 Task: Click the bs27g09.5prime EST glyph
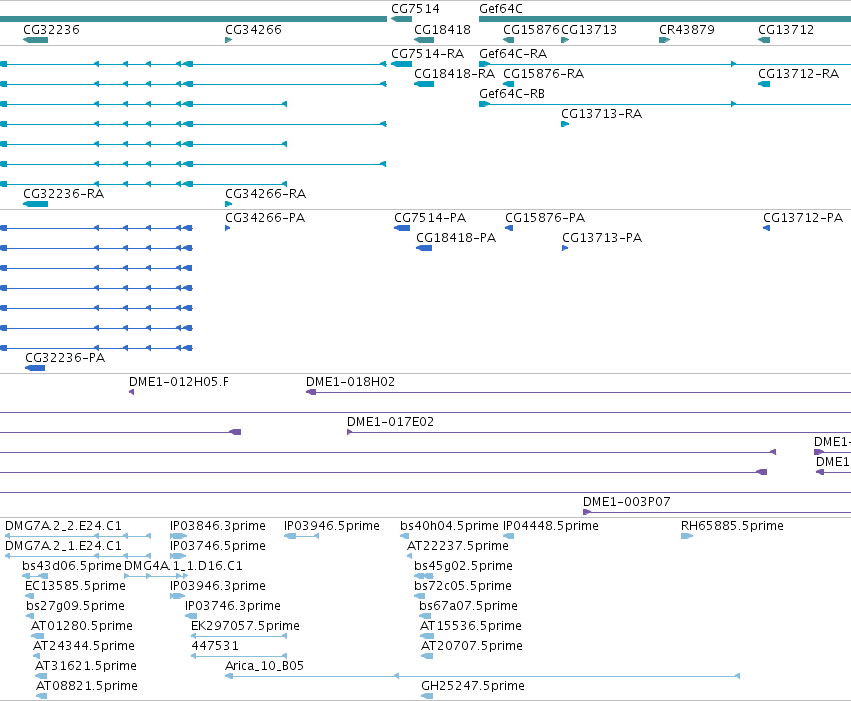(30, 616)
